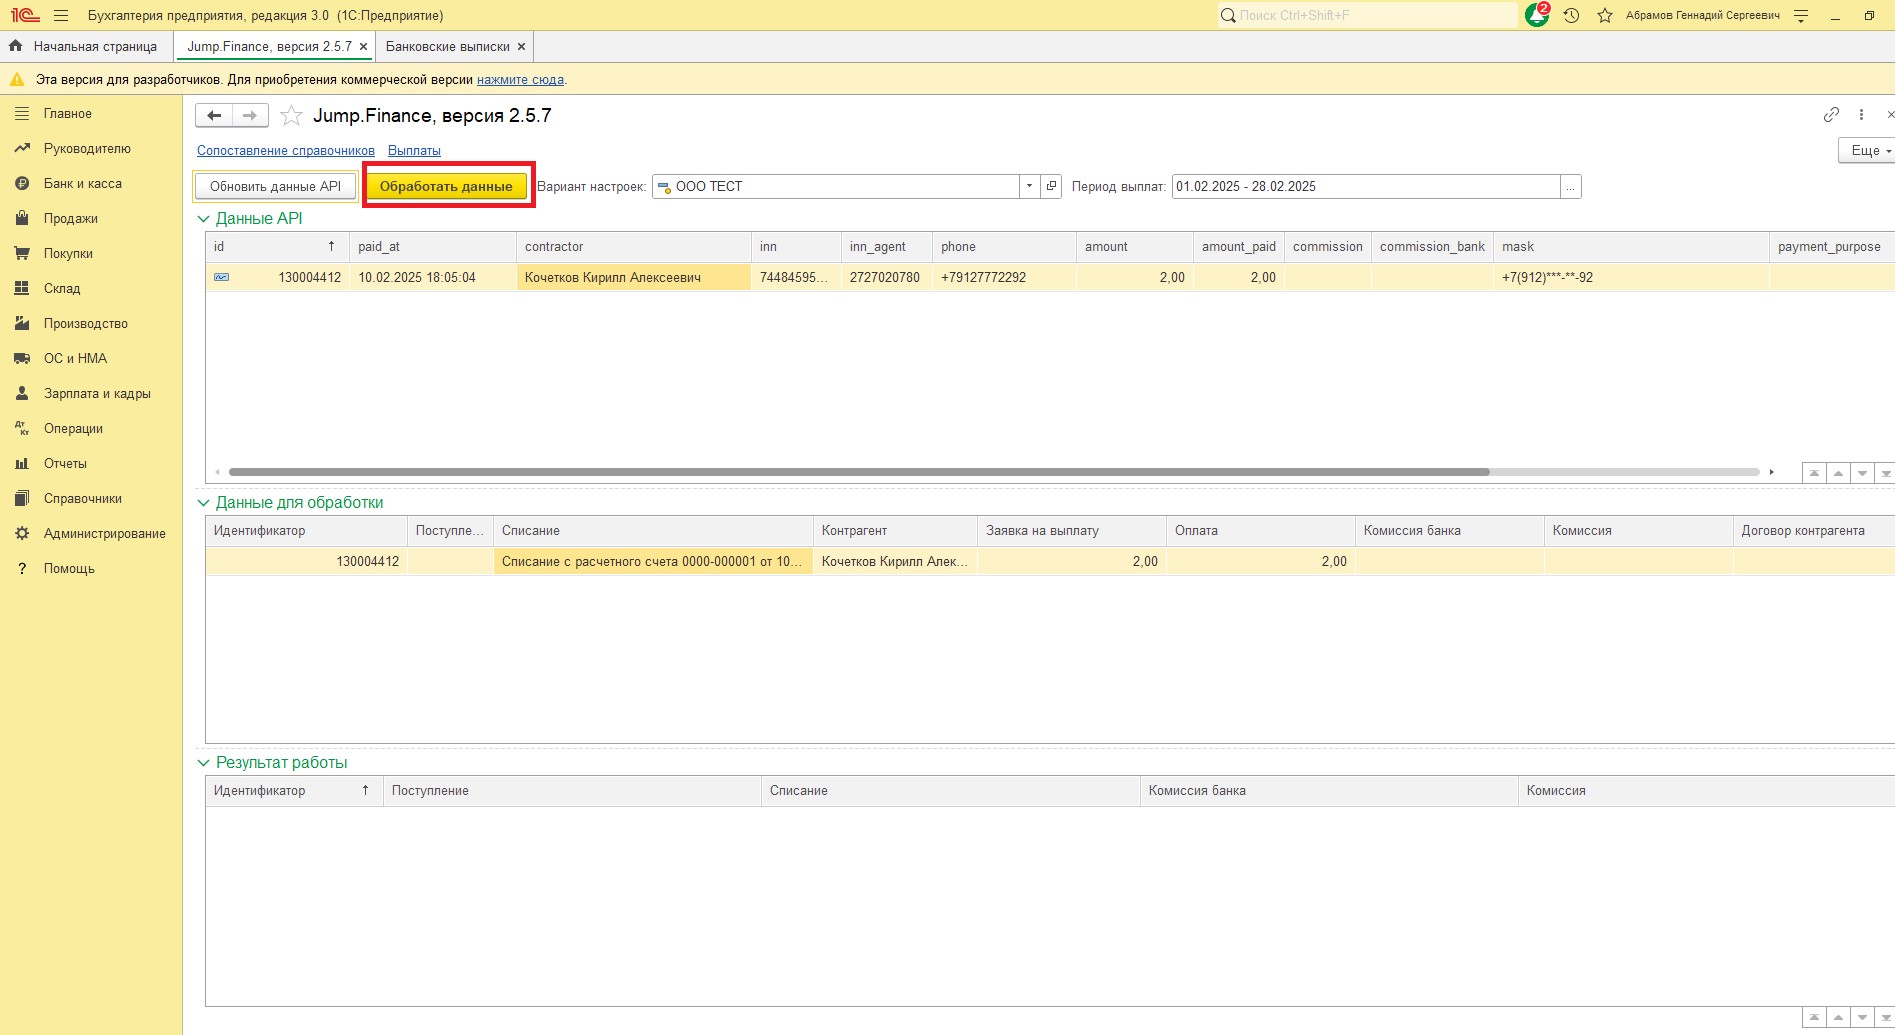Click the Обработать данные button
Image resolution: width=1895 pixels, height=1035 pixels.
click(446, 186)
